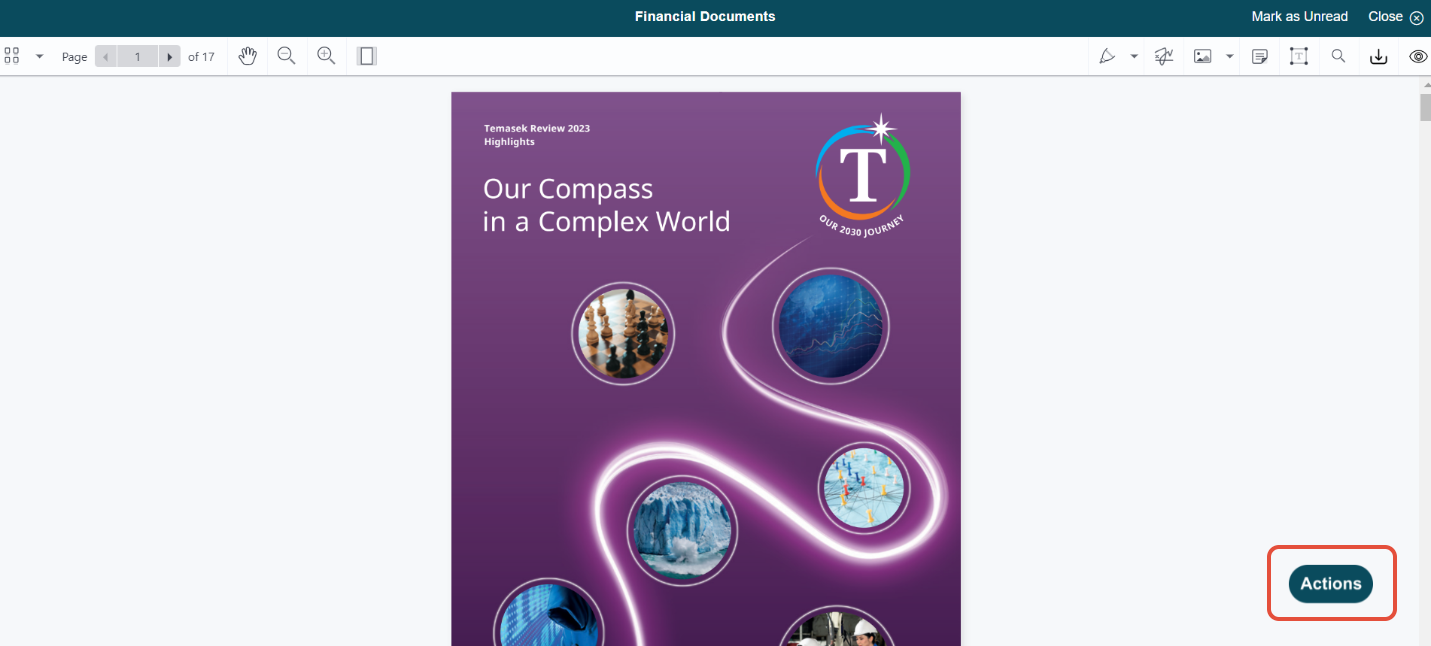1431x646 pixels.
Task: Expand the page layout dropdown arrow
Action: click(40, 56)
